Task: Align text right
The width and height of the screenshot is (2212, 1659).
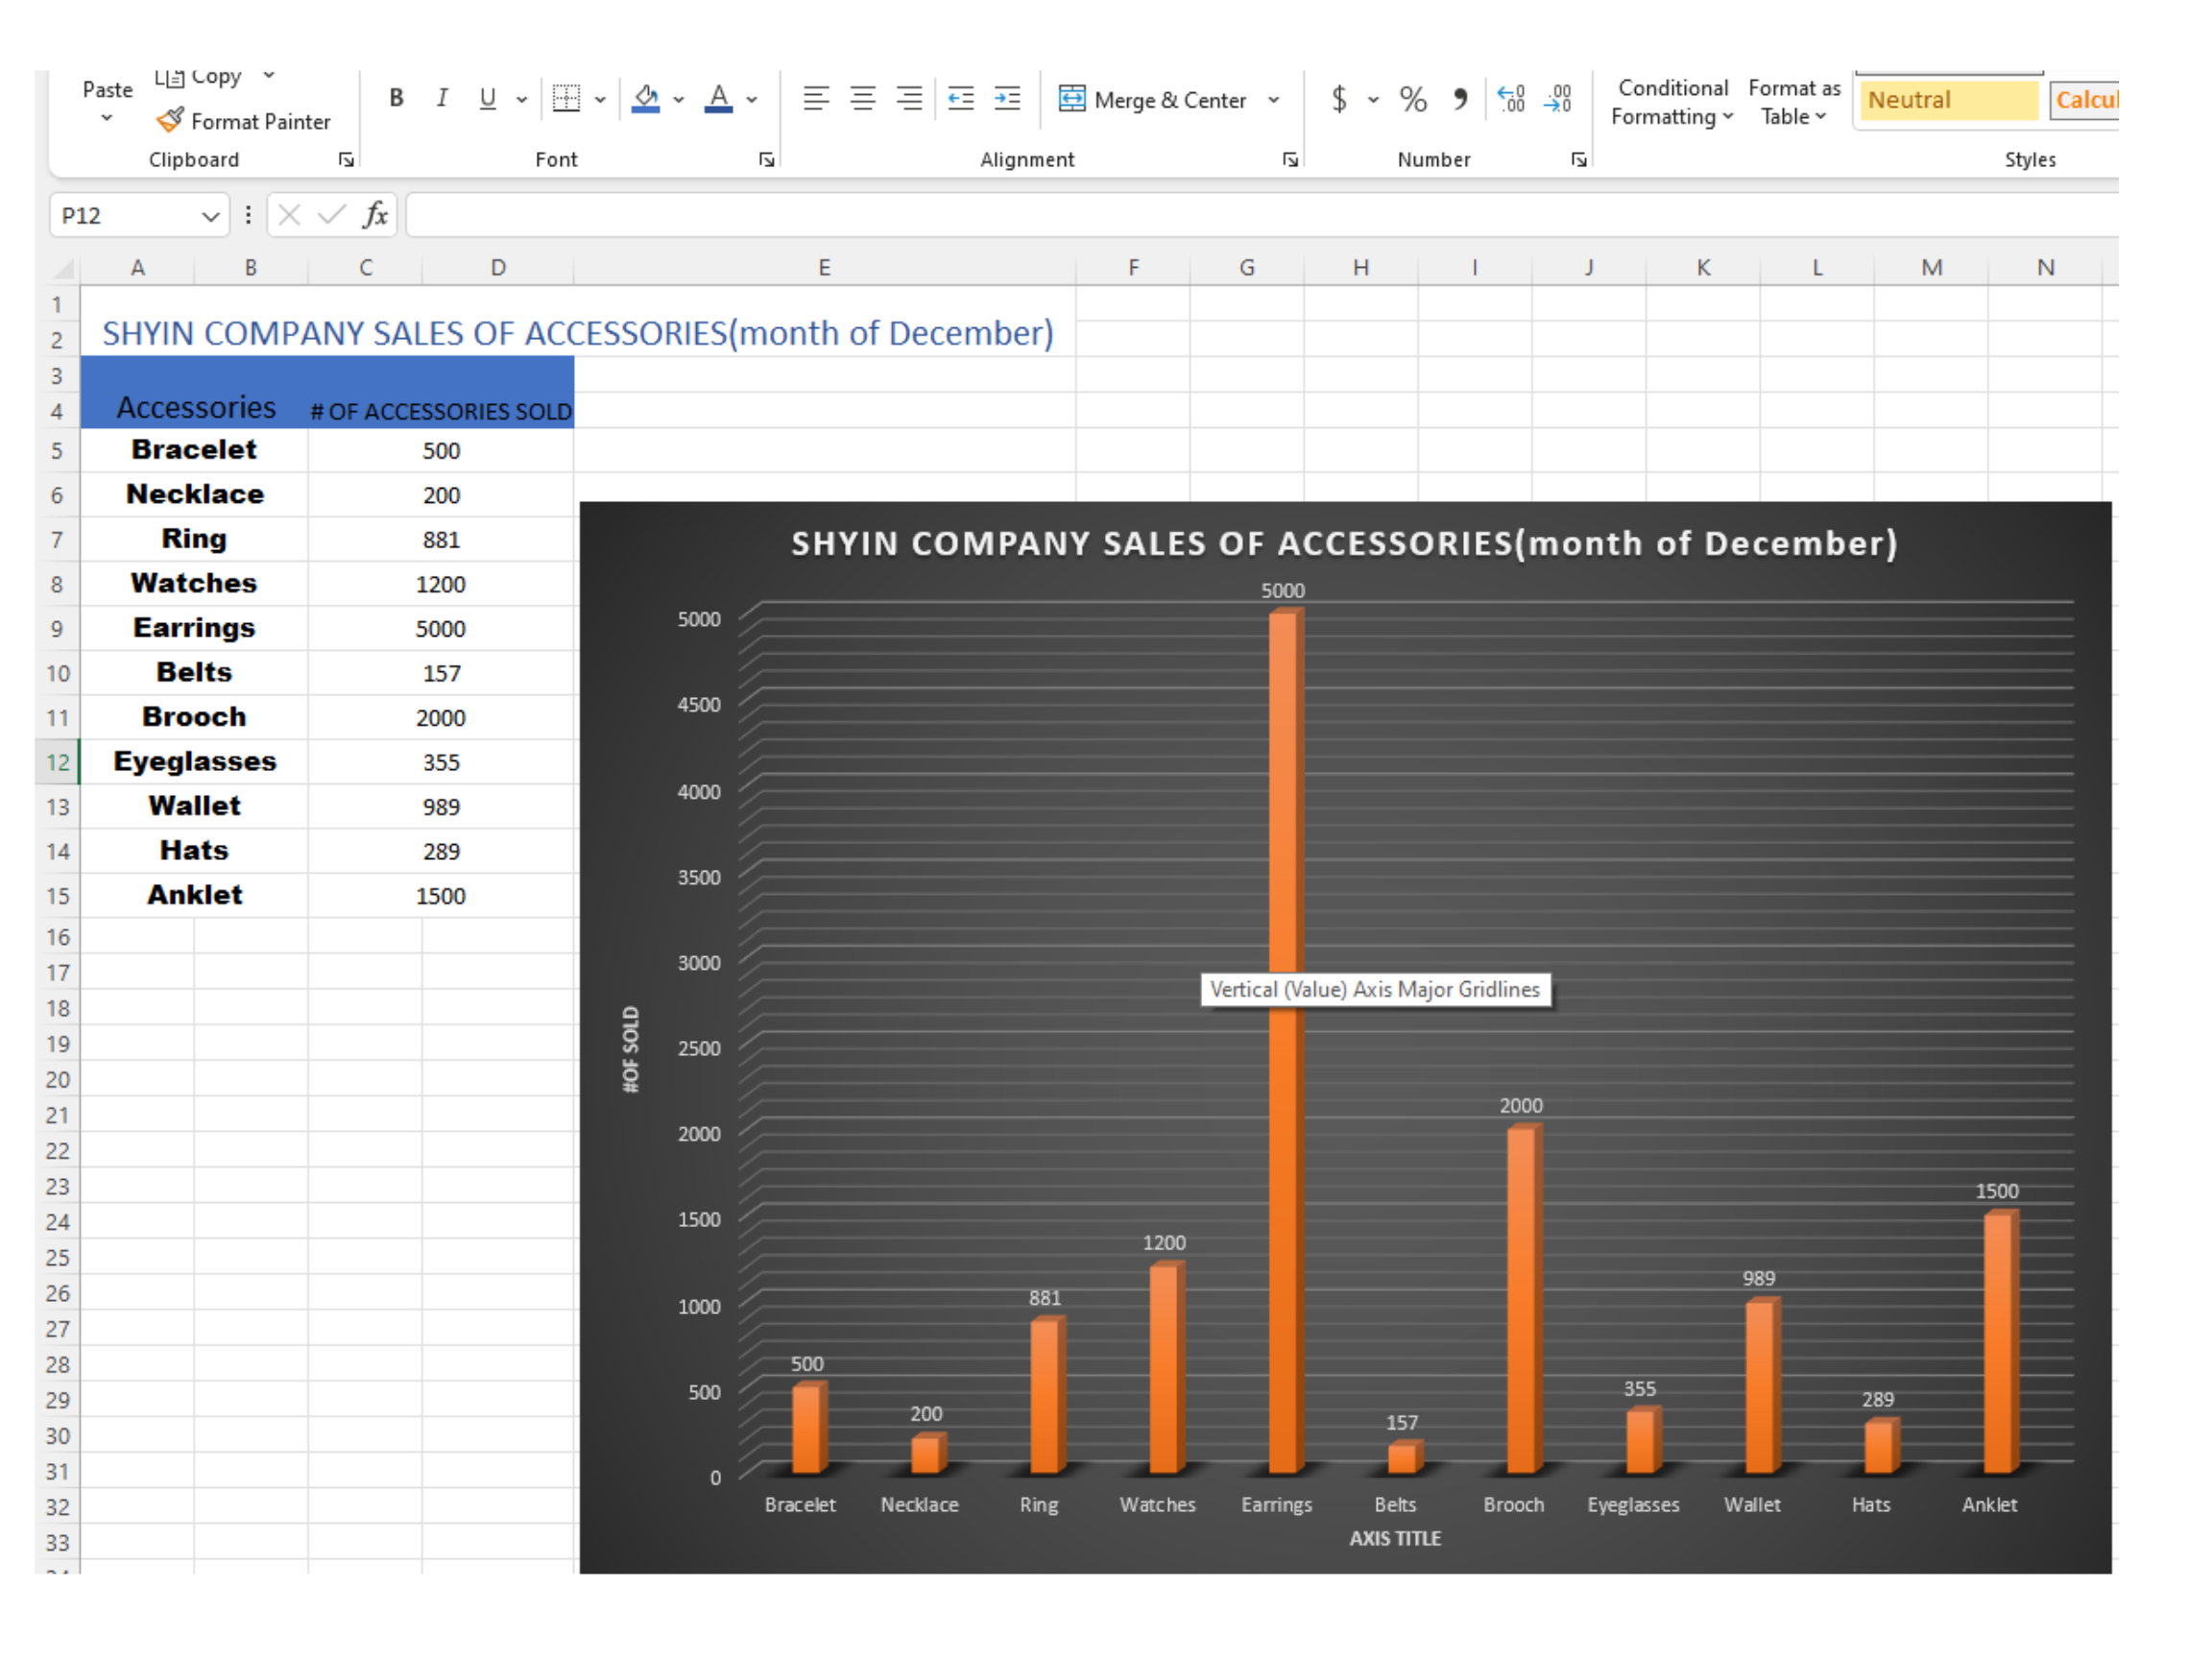Action: pyautogui.click(x=908, y=98)
